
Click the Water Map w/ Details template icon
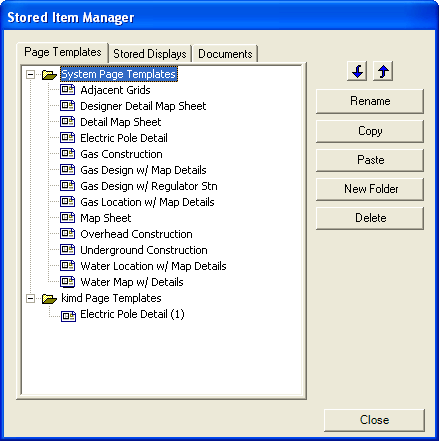(x=68, y=281)
